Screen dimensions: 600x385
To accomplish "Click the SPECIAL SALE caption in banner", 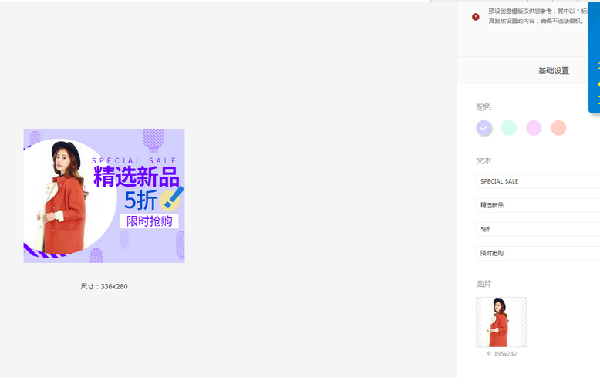I will tap(134, 160).
